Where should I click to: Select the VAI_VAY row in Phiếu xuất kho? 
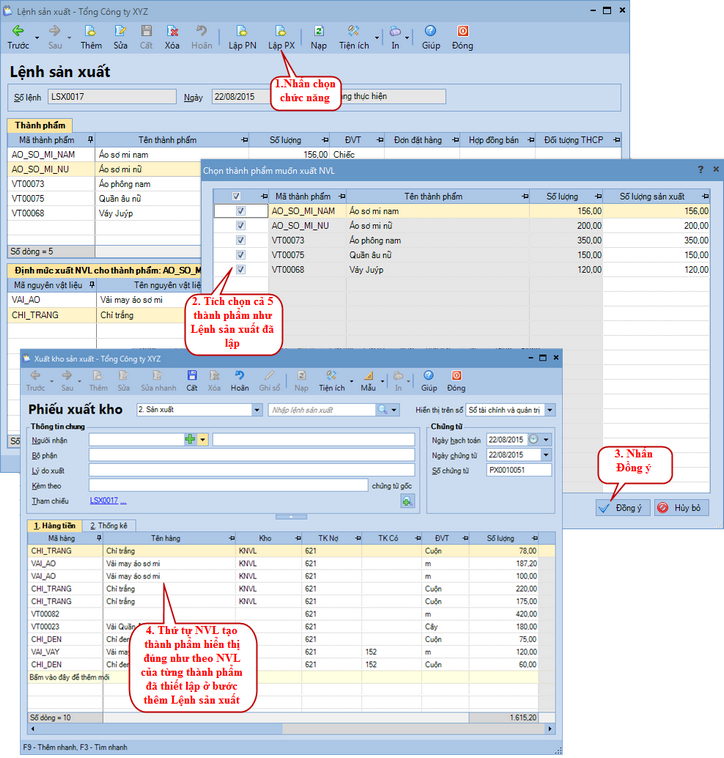pyautogui.click(x=283, y=652)
